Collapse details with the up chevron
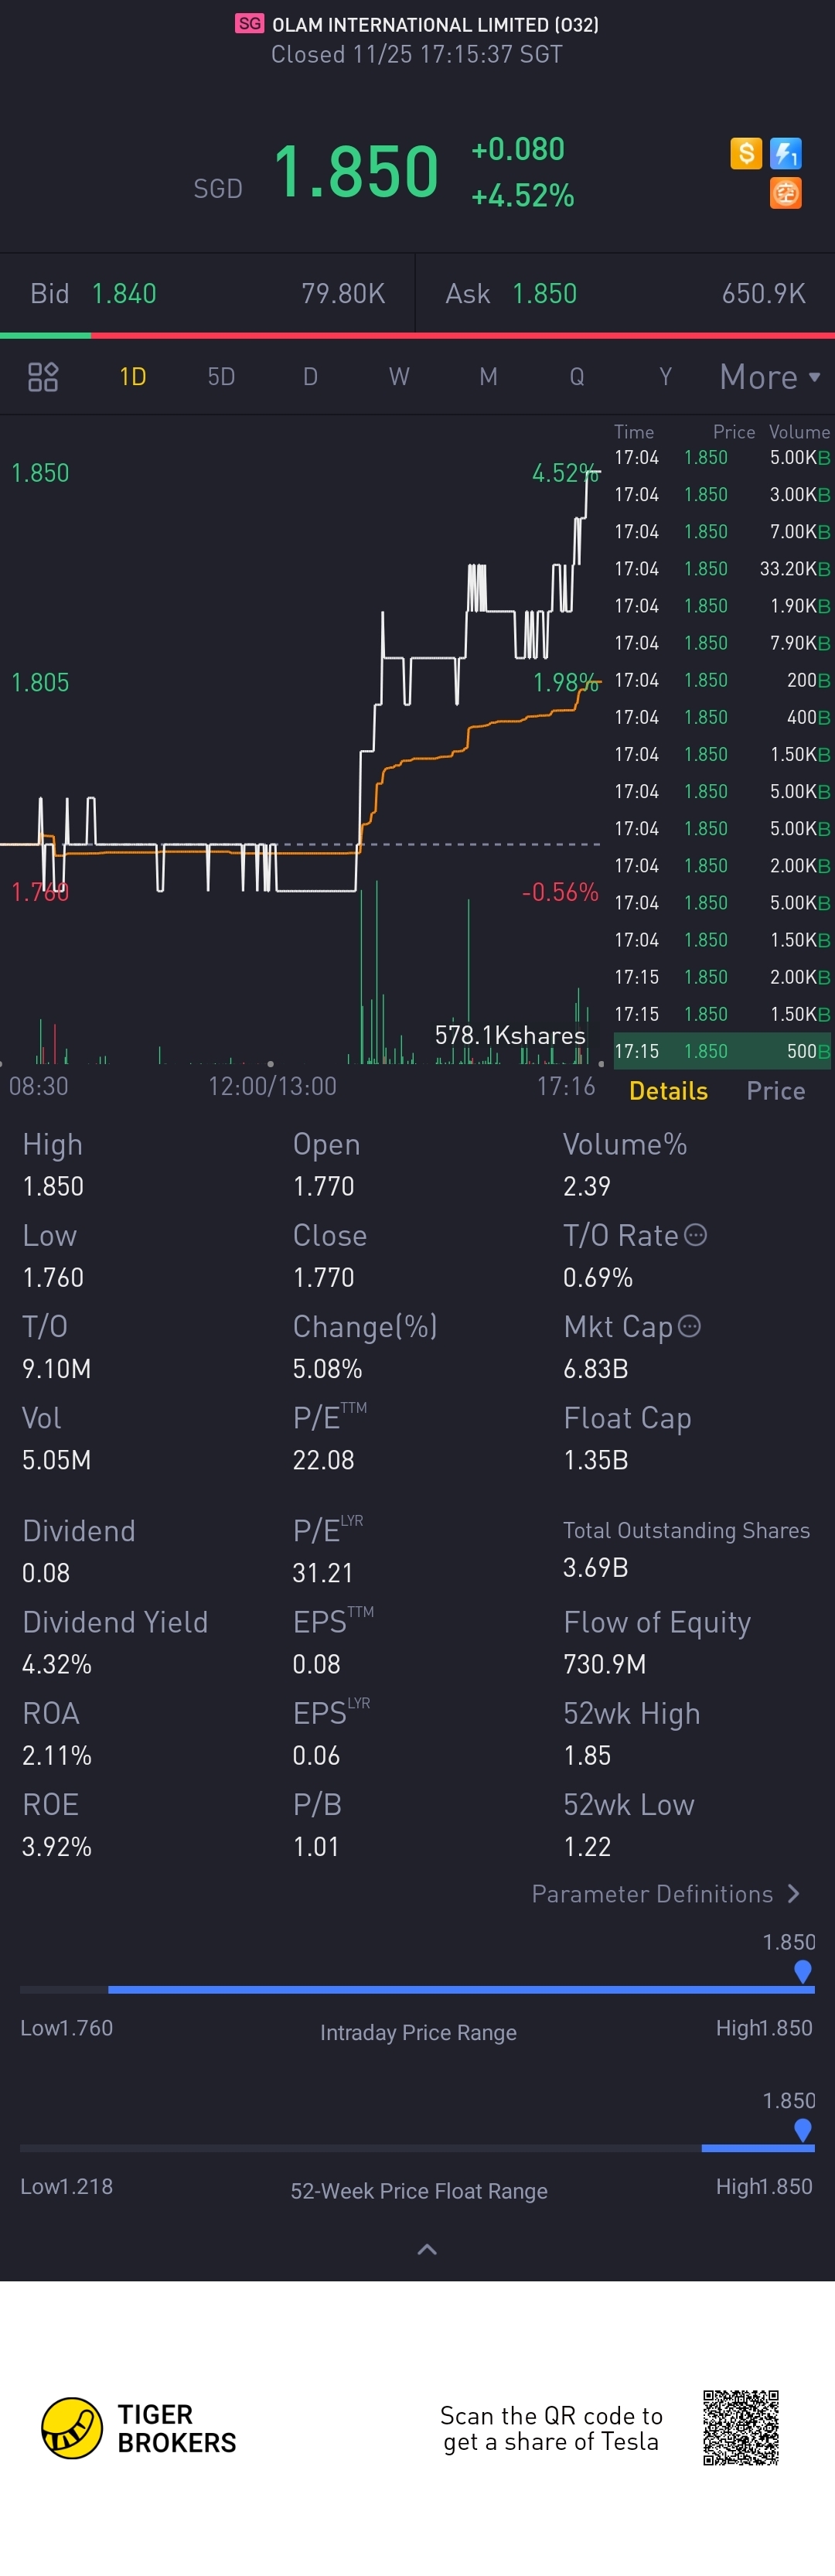This screenshot has width=835, height=2576. pos(427,2250)
